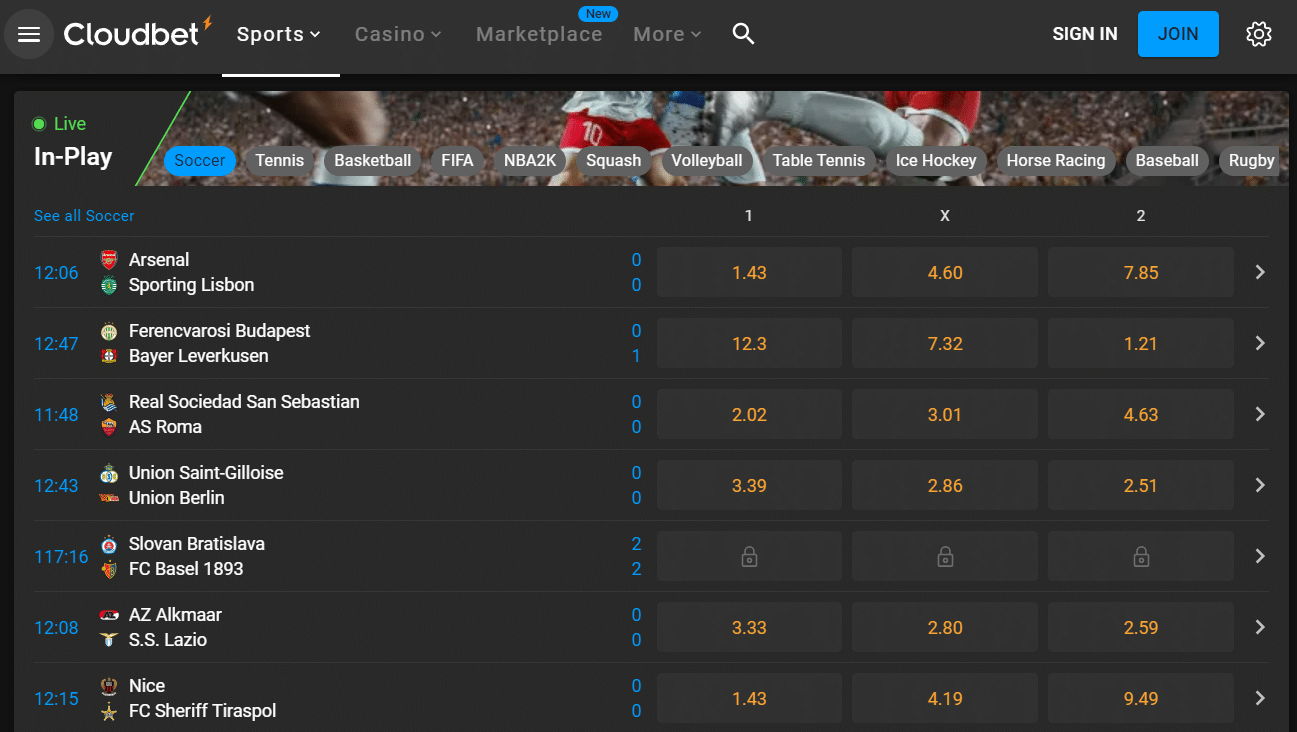Open Ferencvarosi vs Leverkusen markets arrow

click(x=1260, y=343)
